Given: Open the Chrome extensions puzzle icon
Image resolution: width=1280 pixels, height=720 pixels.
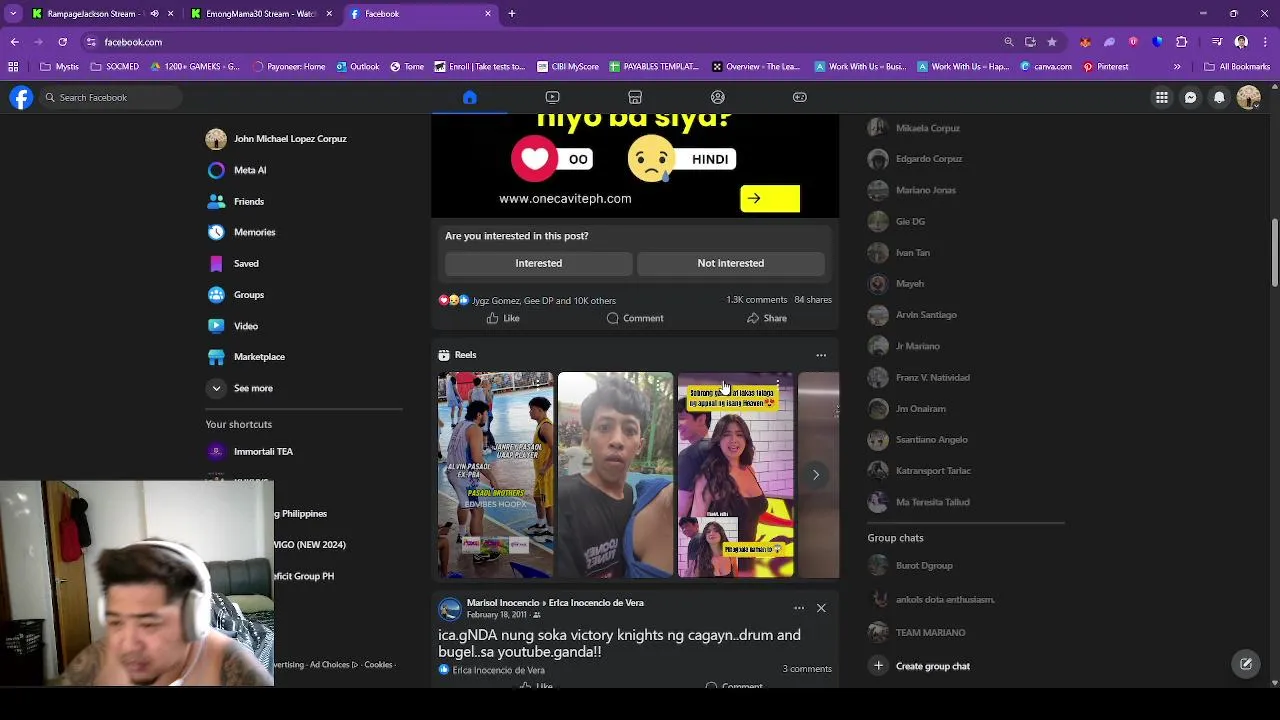Looking at the screenshot, I should tap(1181, 42).
